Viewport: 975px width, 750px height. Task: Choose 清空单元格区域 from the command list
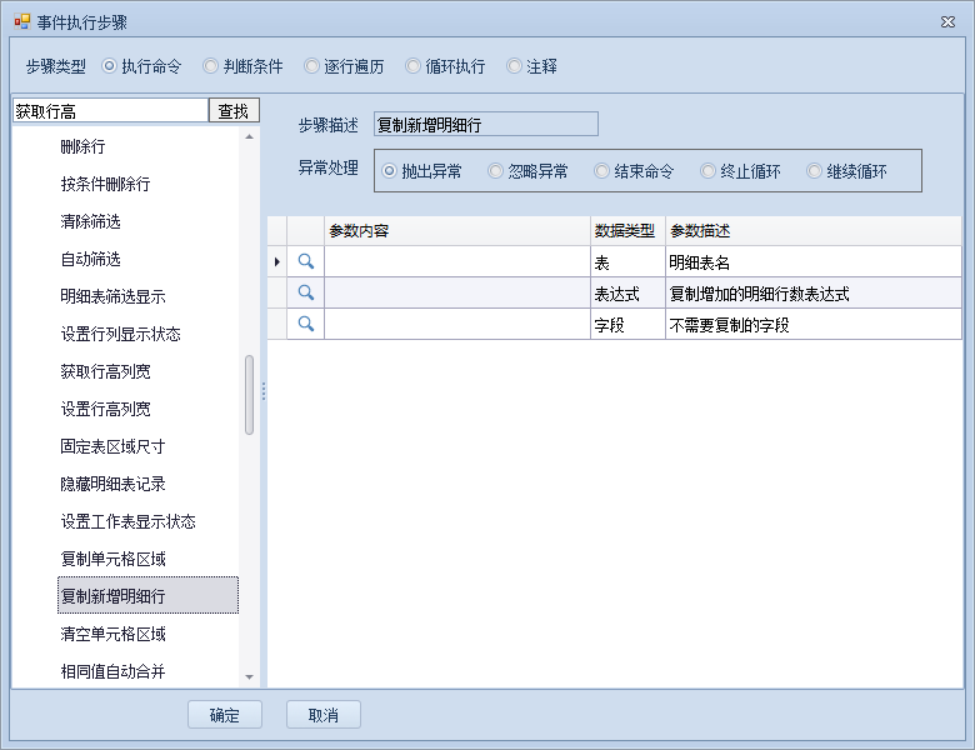coord(113,634)
